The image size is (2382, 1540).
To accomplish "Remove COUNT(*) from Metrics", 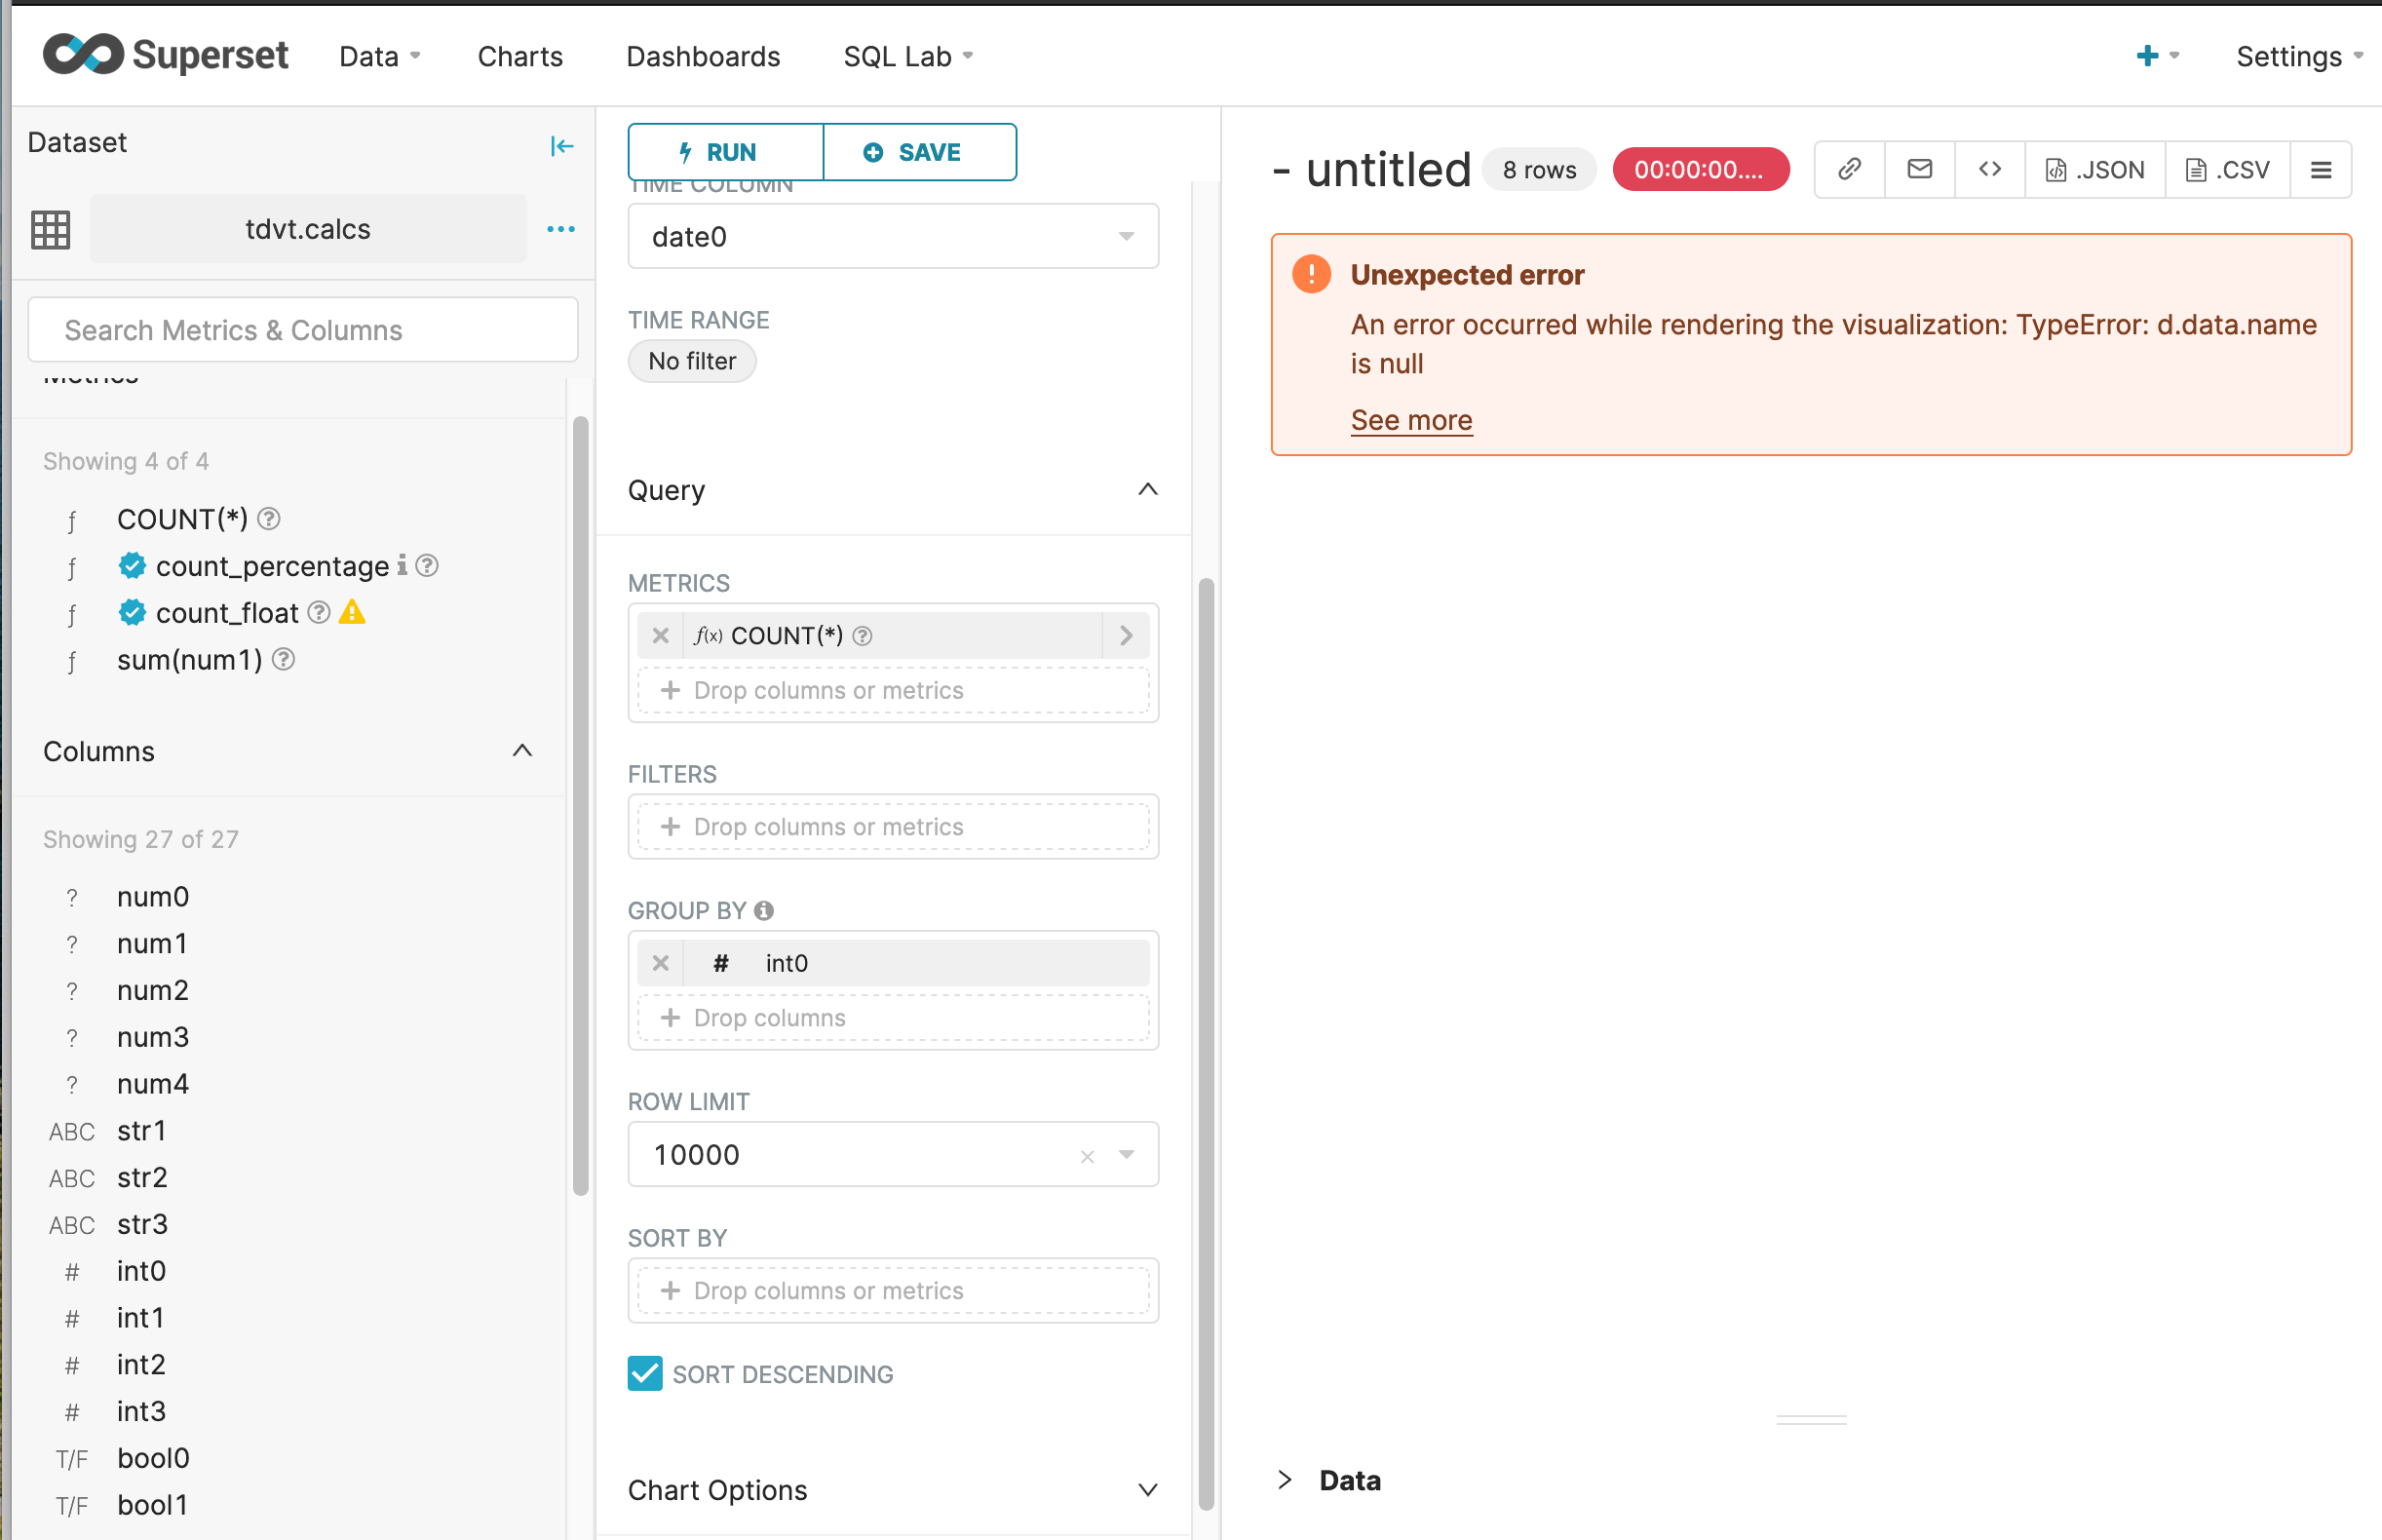I will click(660, 635).
